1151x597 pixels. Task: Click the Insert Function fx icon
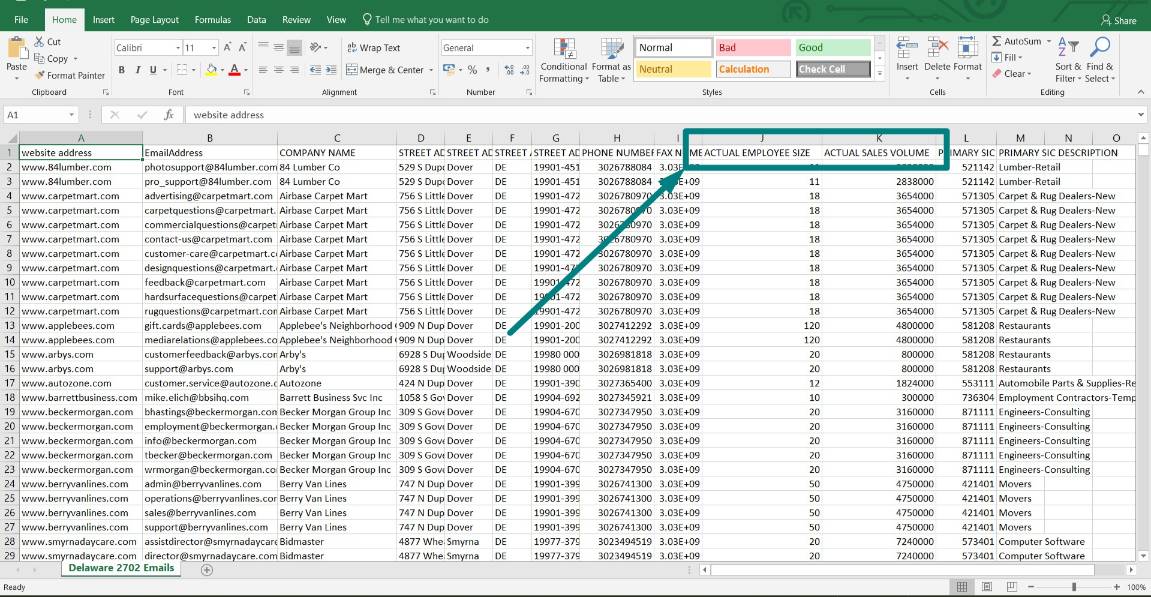169,115
